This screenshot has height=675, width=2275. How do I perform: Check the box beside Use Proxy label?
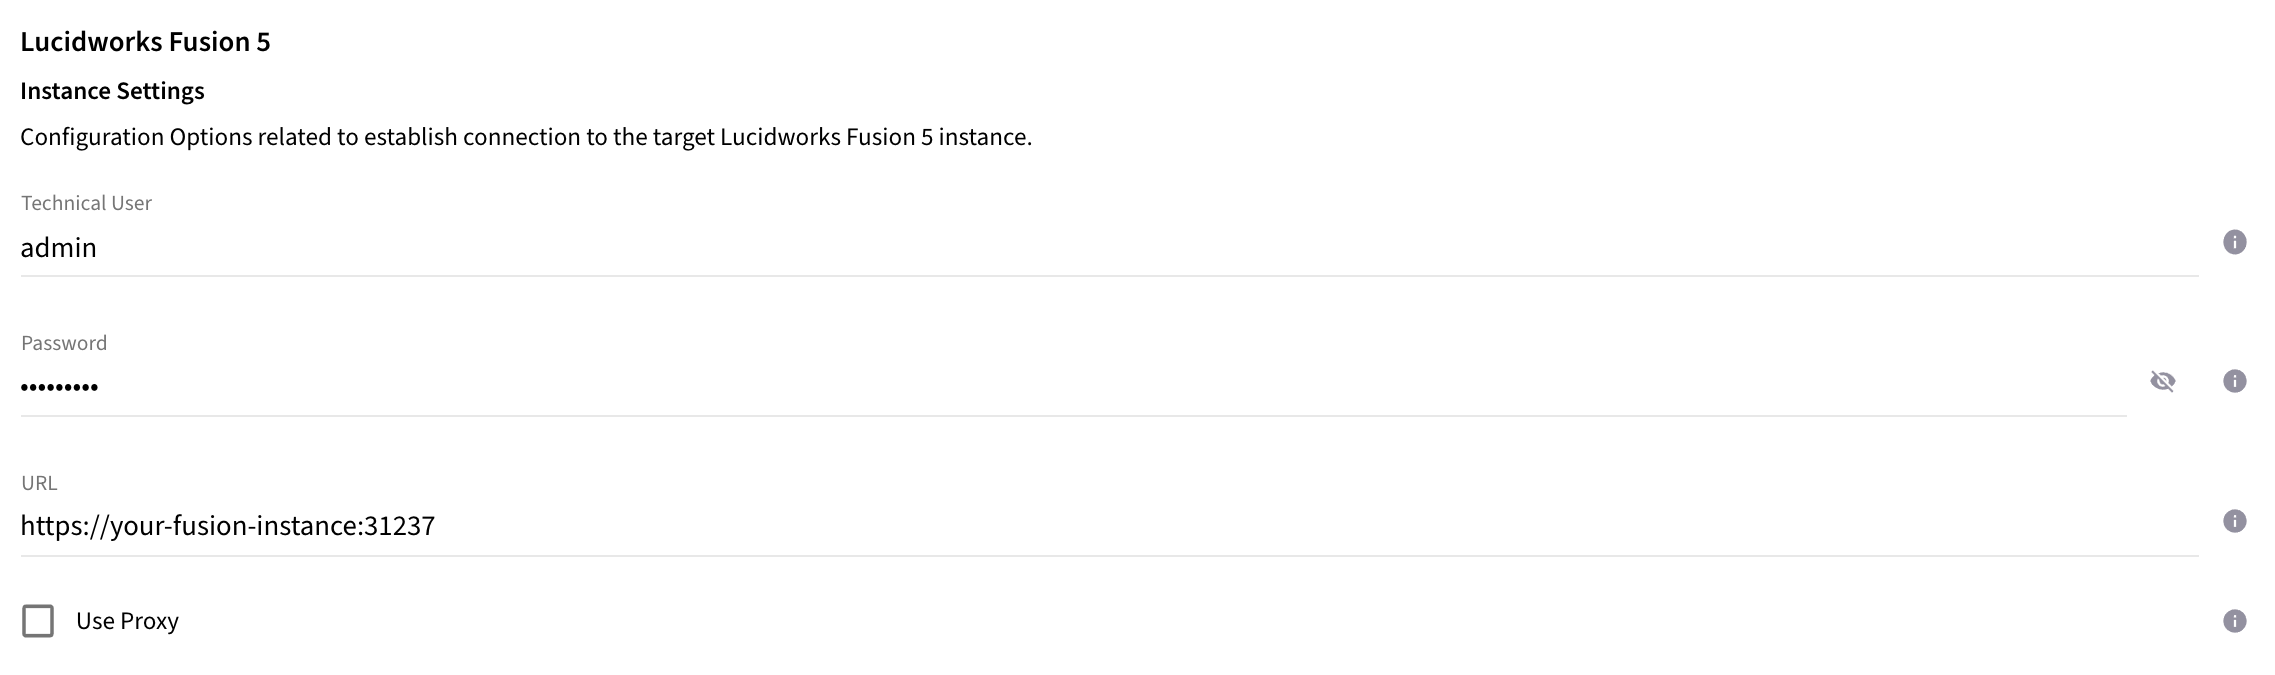38,620
